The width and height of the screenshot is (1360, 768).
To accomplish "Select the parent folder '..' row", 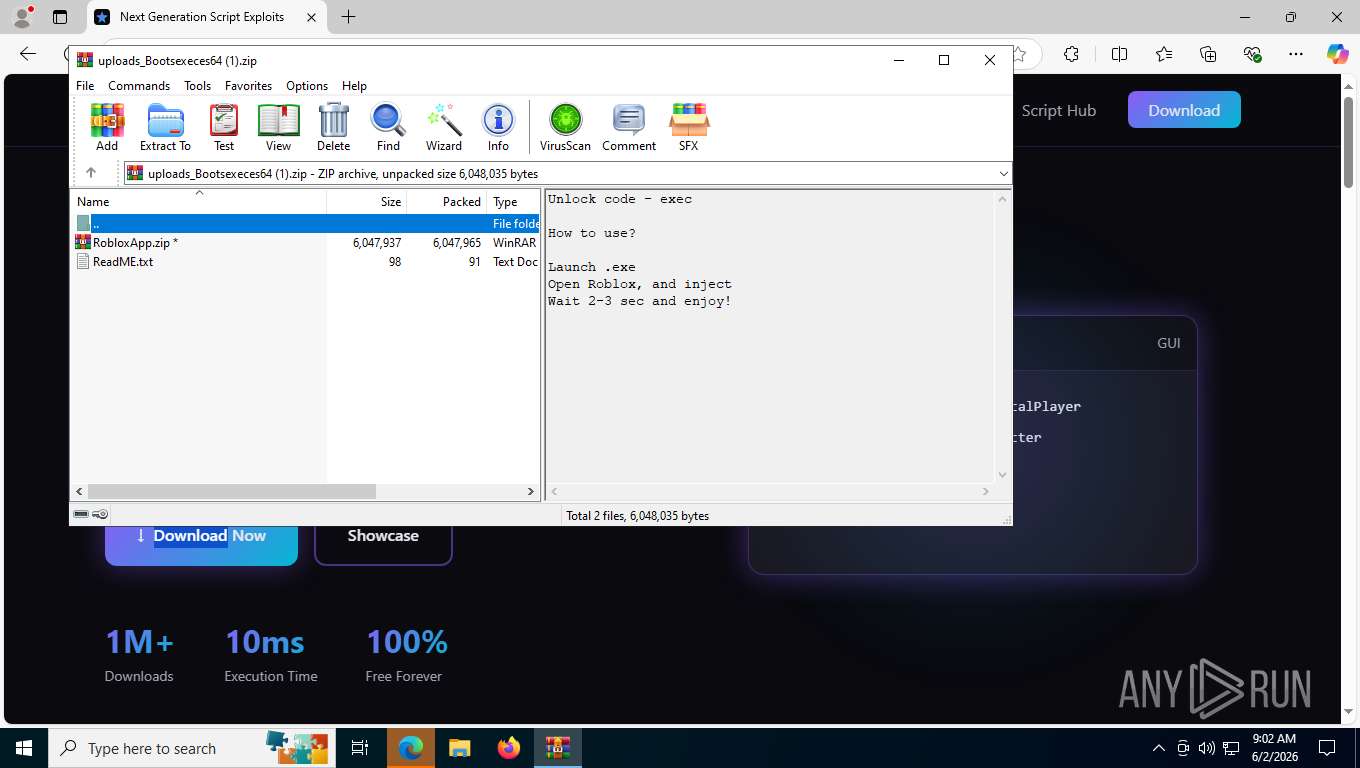I will point(306,224).
